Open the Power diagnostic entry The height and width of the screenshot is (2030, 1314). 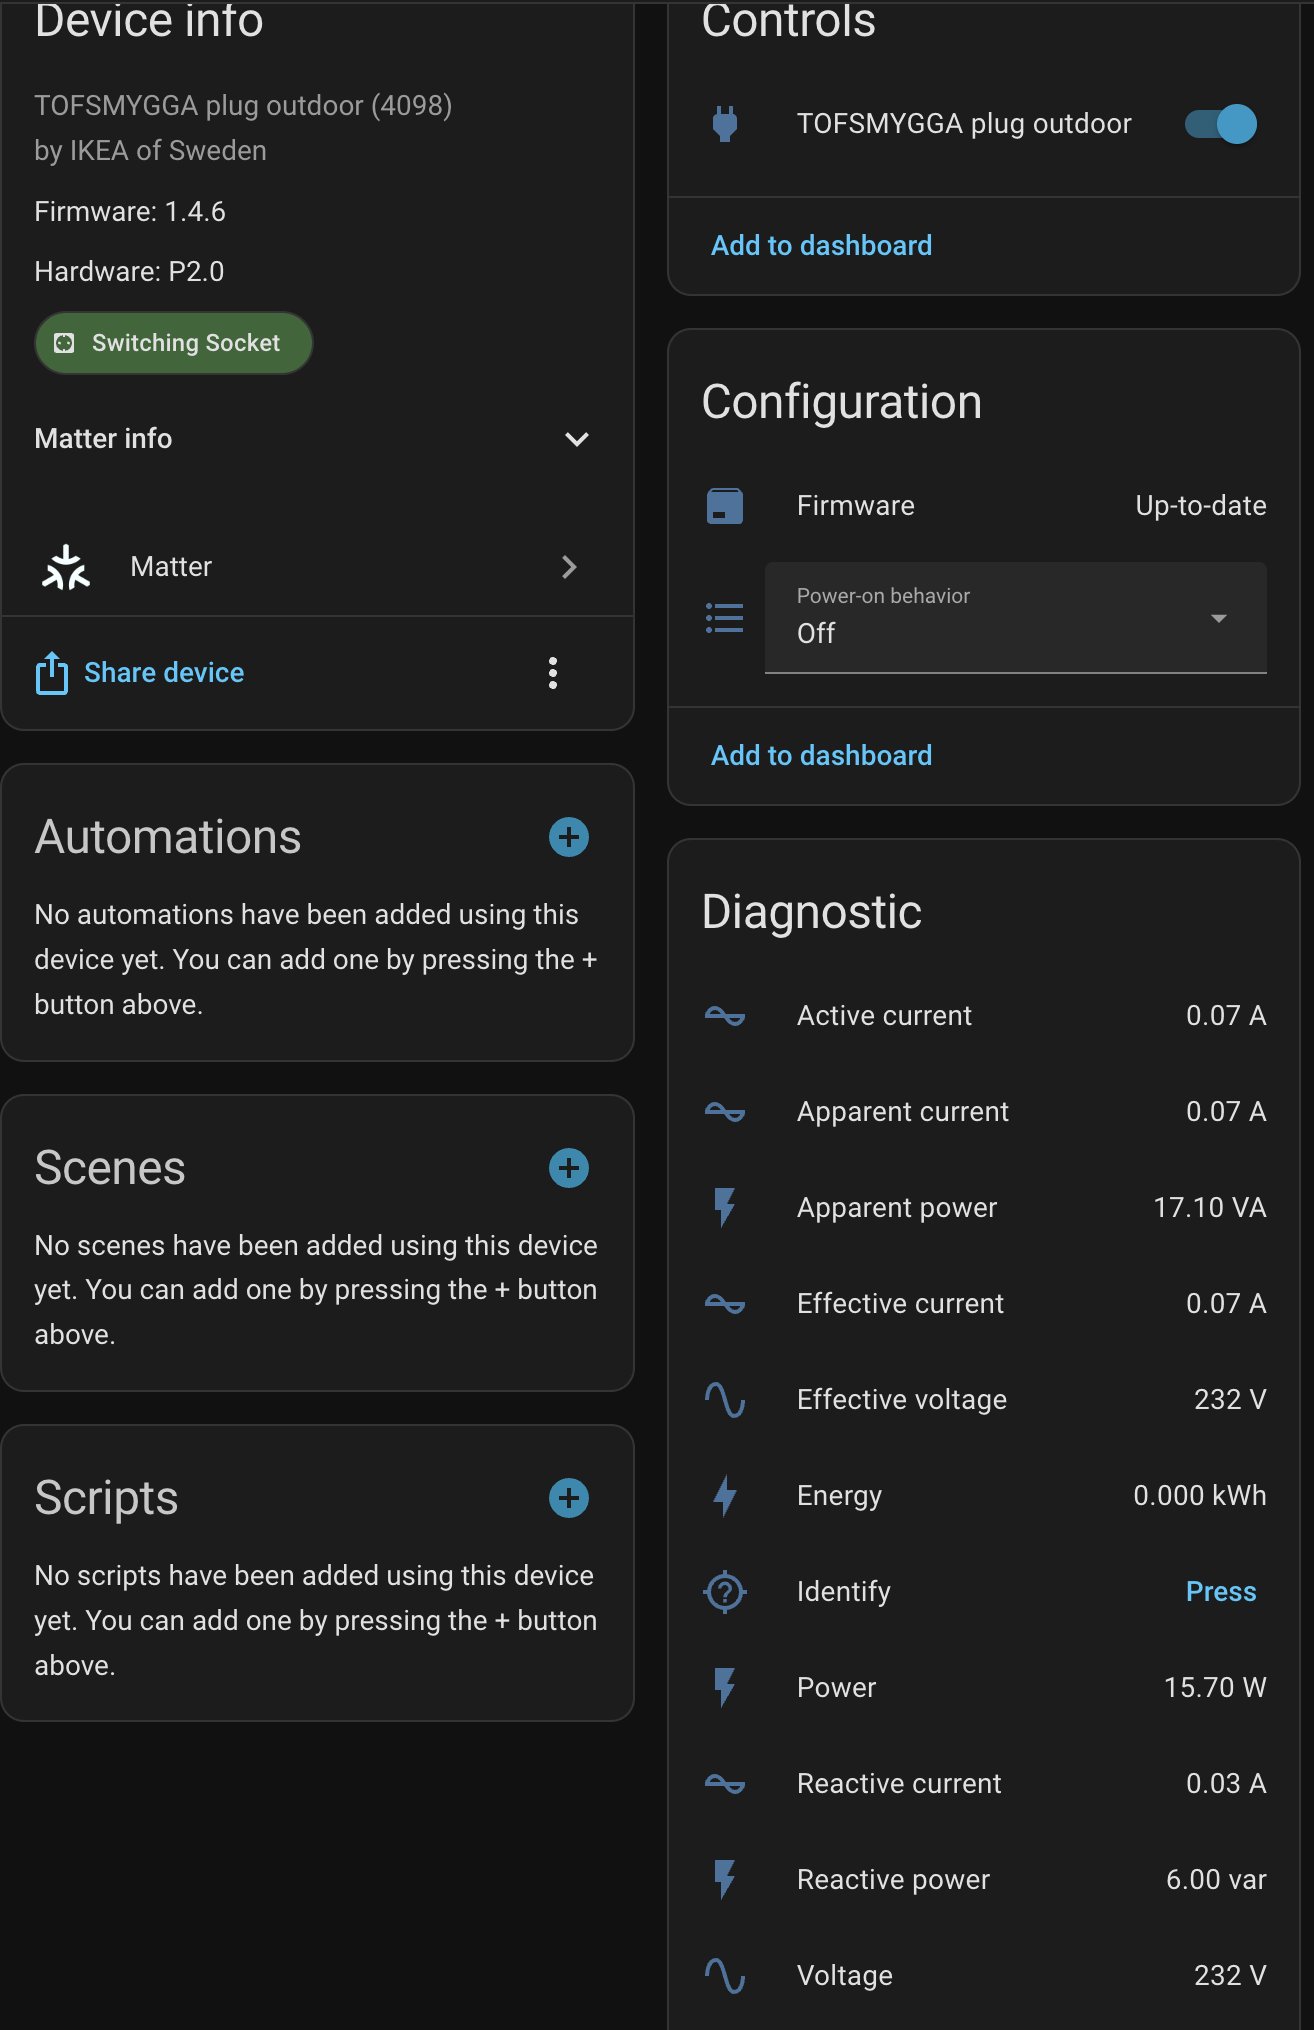(x=983, y=1687)
